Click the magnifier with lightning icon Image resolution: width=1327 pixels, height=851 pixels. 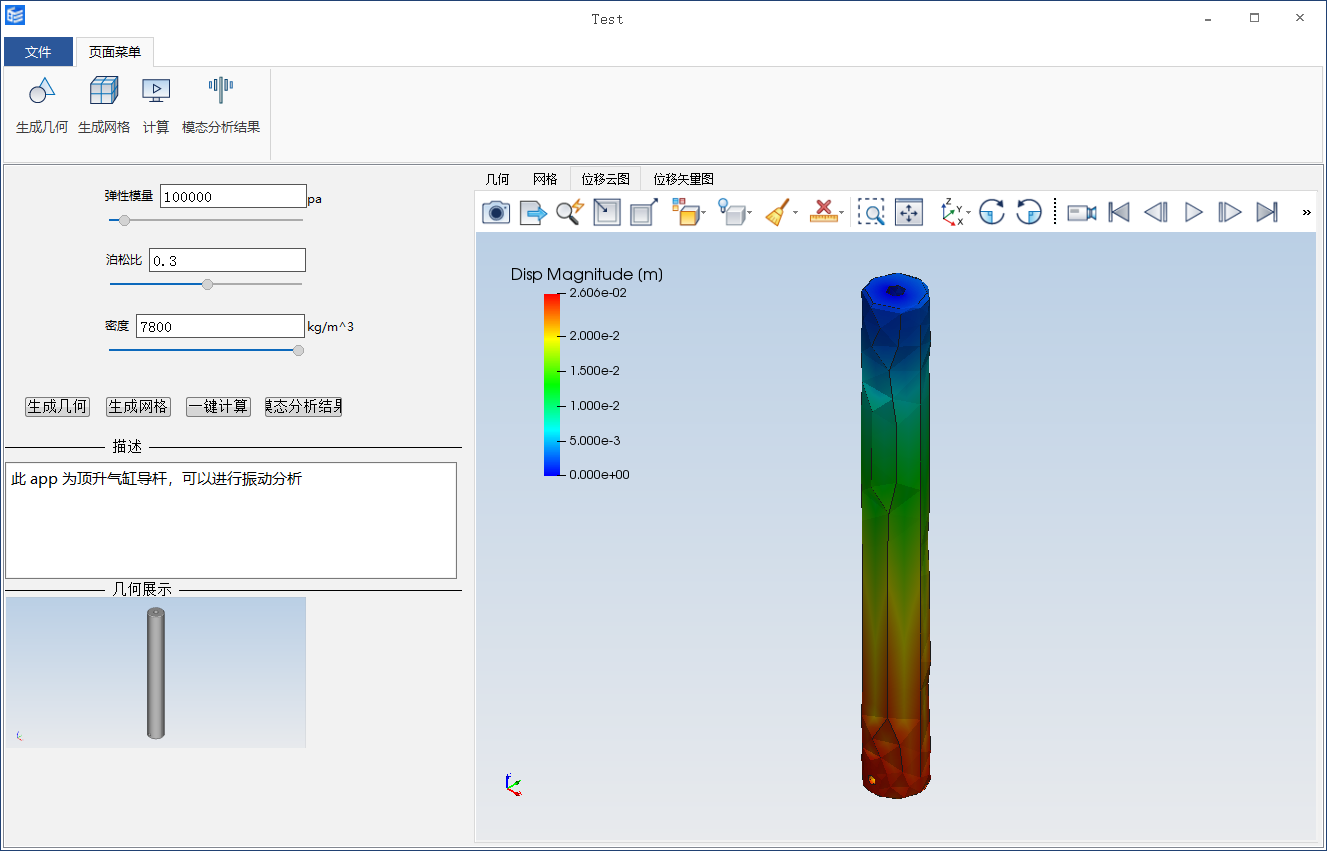(570, 212)
